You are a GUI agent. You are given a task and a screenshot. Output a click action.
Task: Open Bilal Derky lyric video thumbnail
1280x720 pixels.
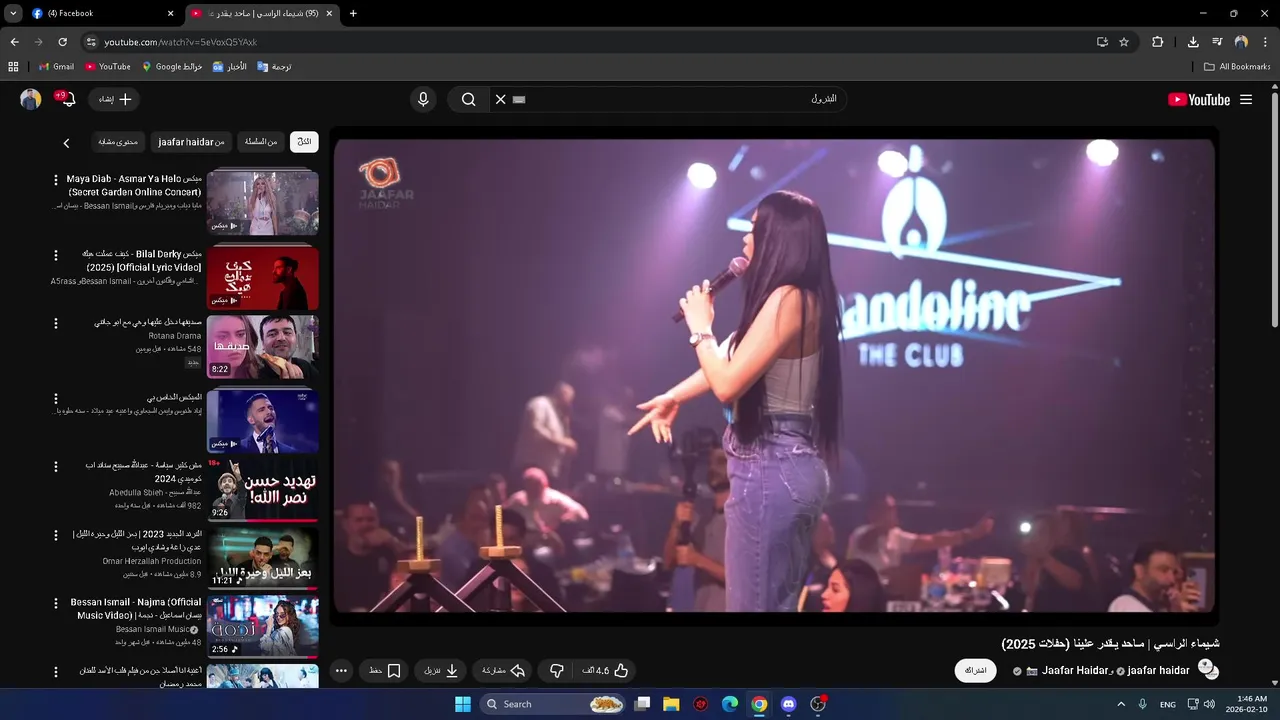click(263, 278)
